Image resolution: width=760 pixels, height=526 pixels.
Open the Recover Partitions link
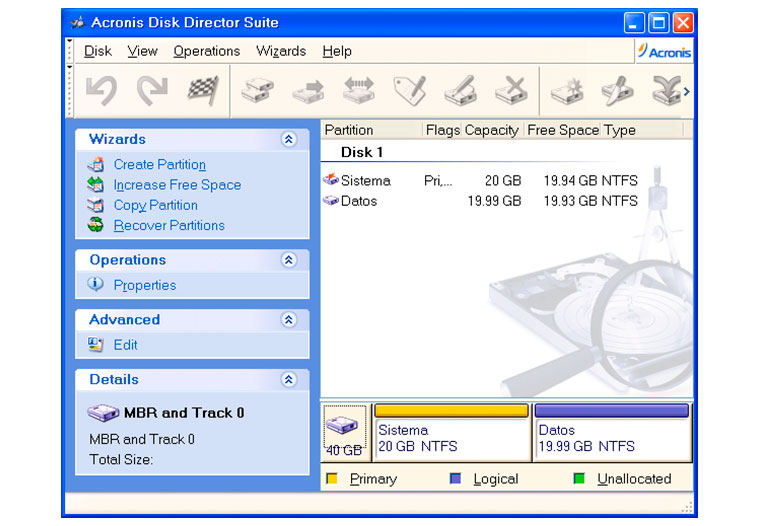pyautogui.click(x=169, y=225)
